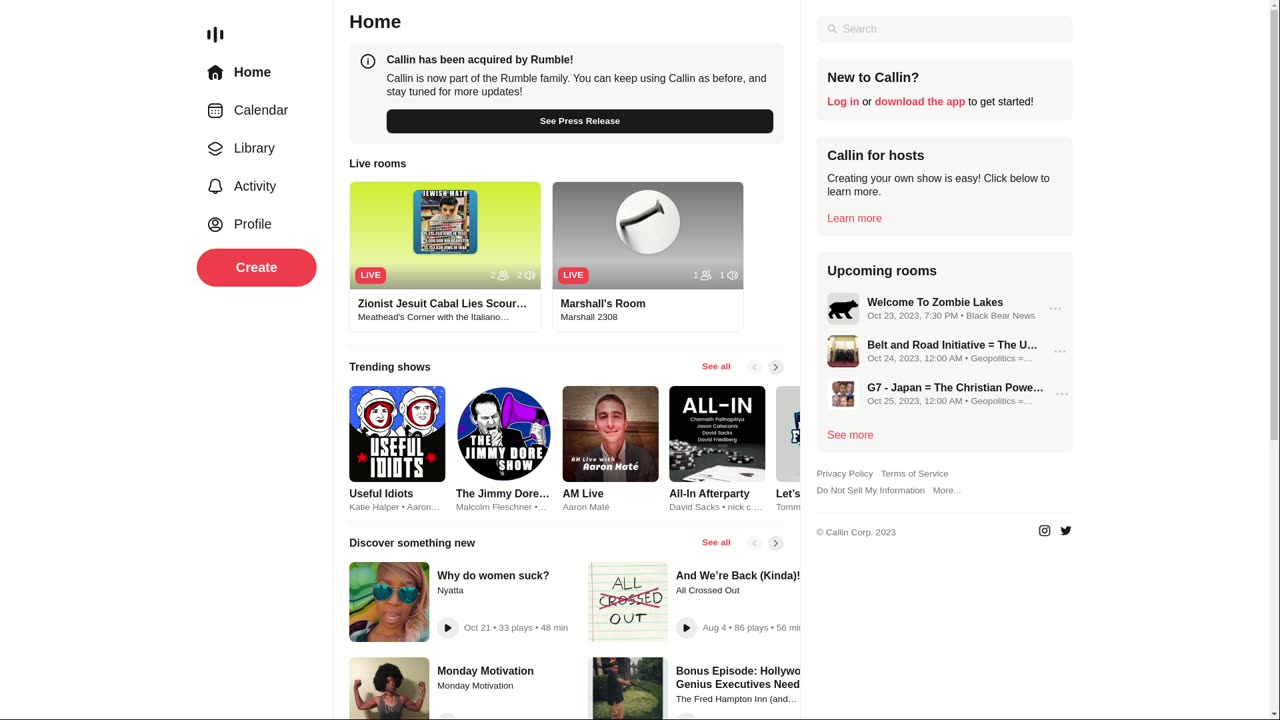Expand the More... footer link

946,490
